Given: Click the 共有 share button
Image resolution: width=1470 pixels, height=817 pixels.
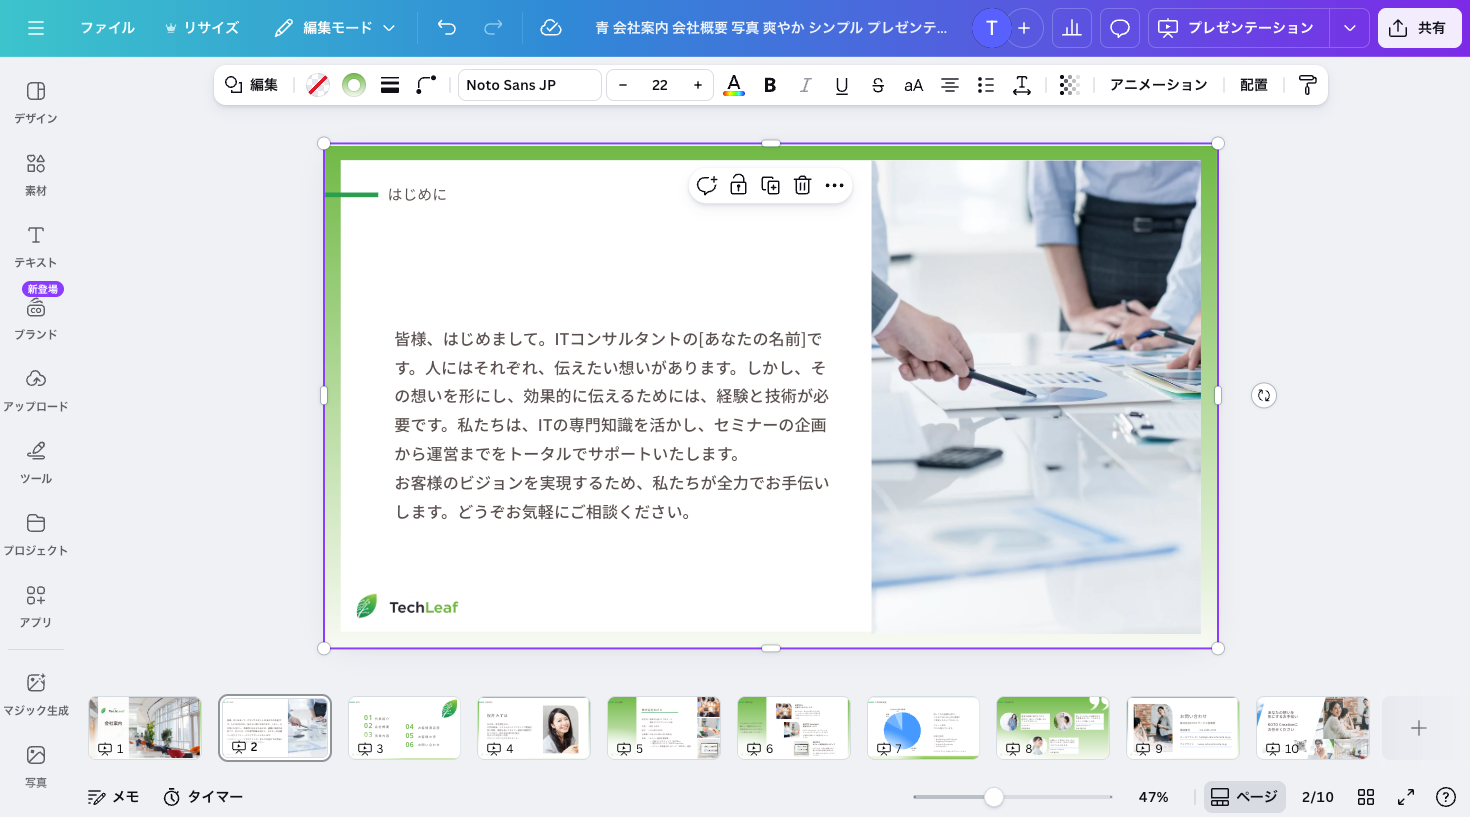Looking at the screenshot, I should 1418,28.
